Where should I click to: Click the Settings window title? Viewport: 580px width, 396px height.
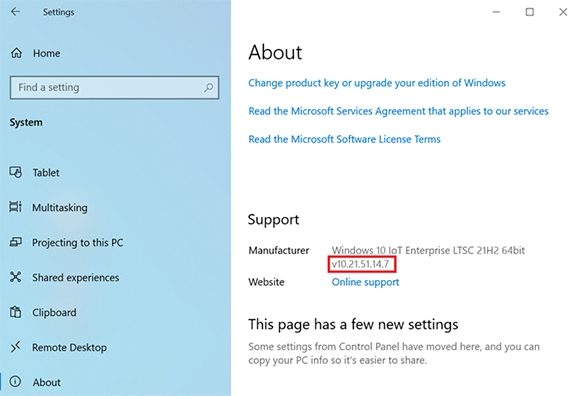tap(58, 12)
